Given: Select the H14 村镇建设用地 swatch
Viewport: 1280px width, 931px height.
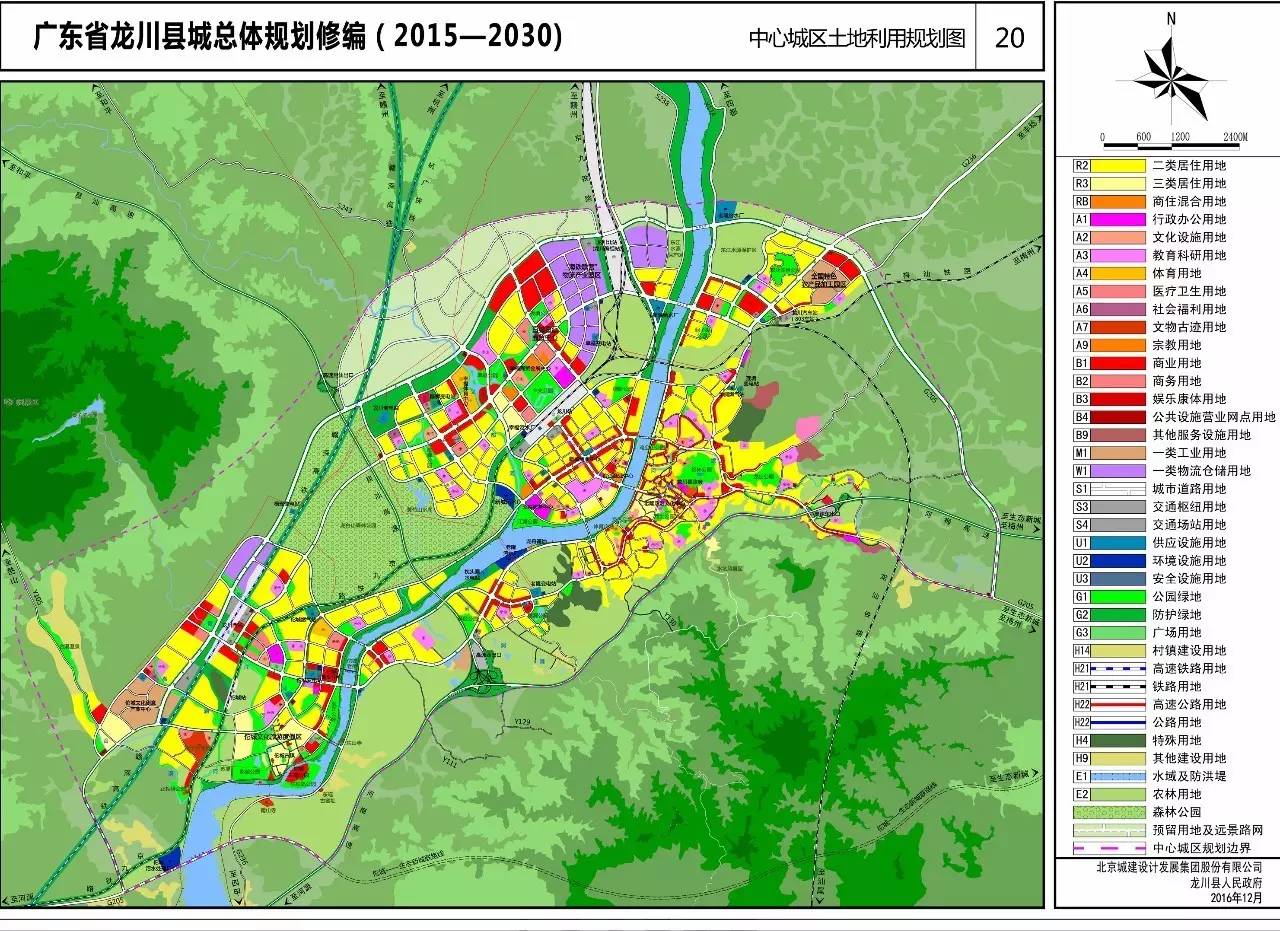Looking at the screenshot, I should pos(1118,652).
